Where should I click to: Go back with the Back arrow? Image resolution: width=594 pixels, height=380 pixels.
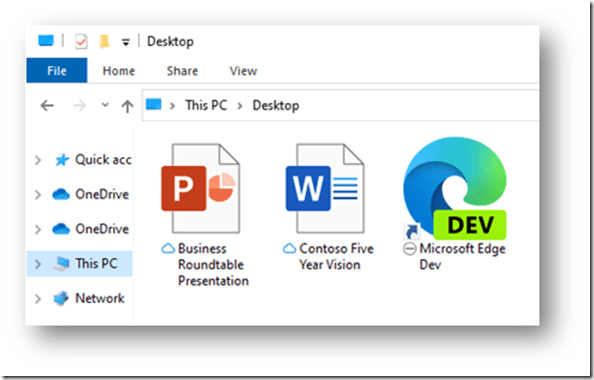point(47,105)
